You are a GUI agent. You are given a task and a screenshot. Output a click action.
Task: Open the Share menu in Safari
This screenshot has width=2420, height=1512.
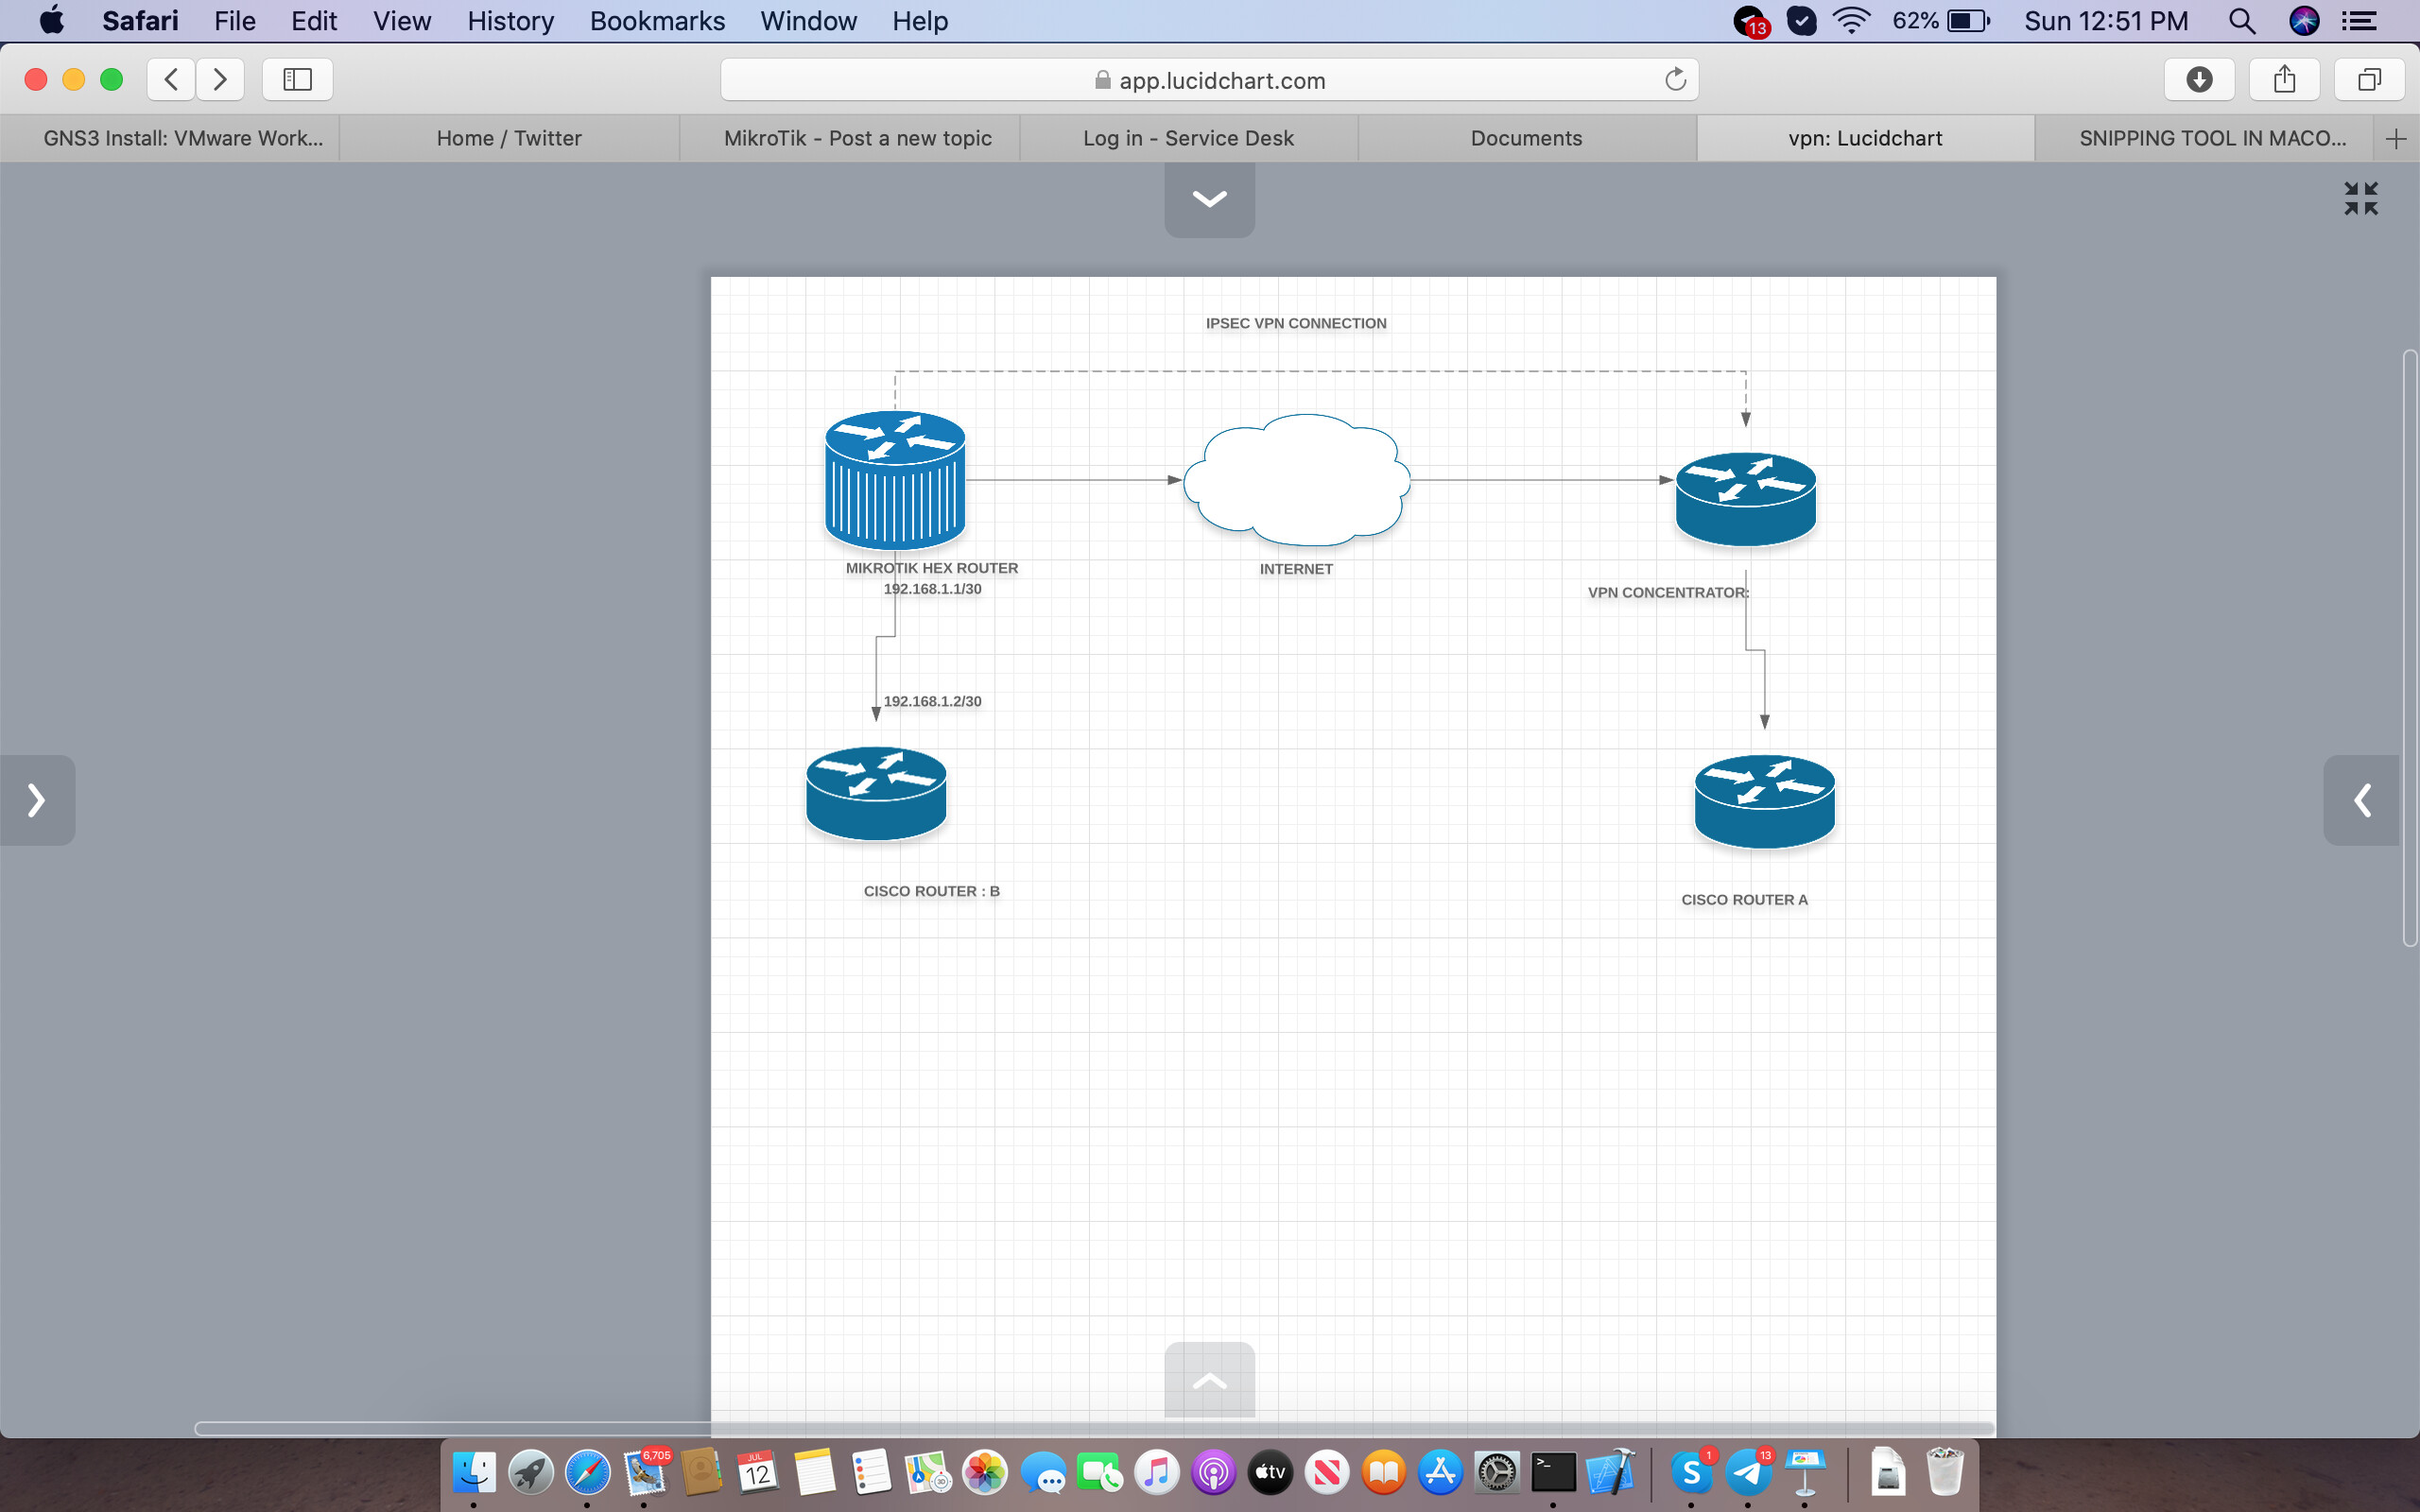(x=2284, y=80)
